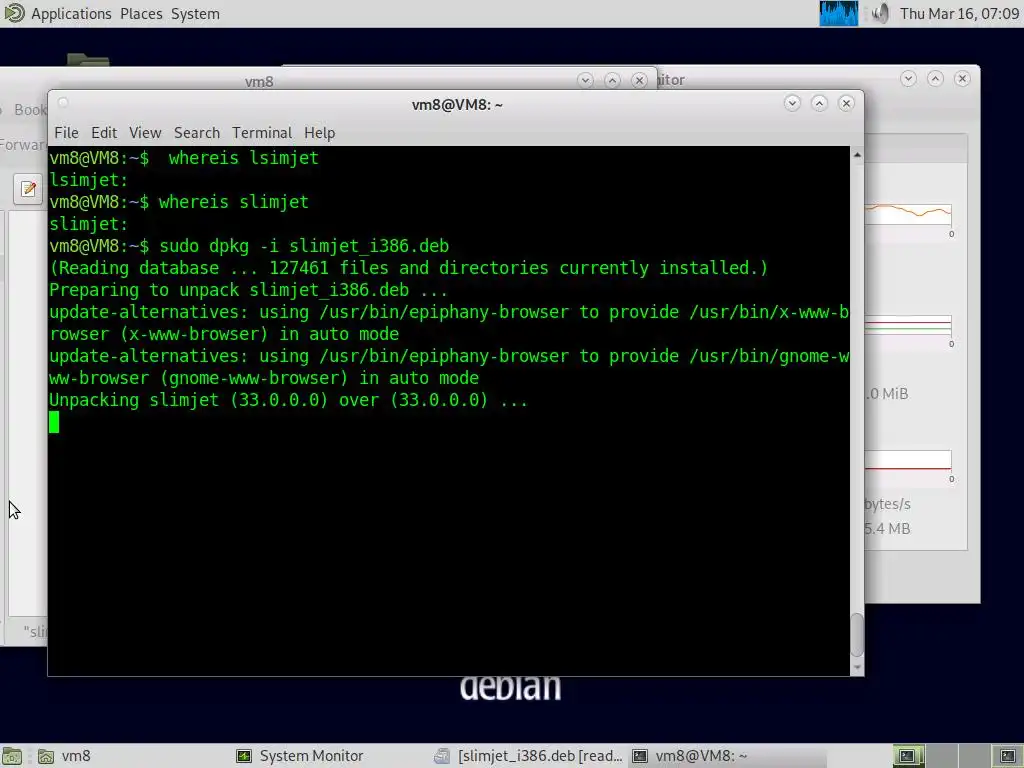The width and height of the screenshot is (1024, 768).
Task: Open the Places menu in top panel
Action: (141, 14)
